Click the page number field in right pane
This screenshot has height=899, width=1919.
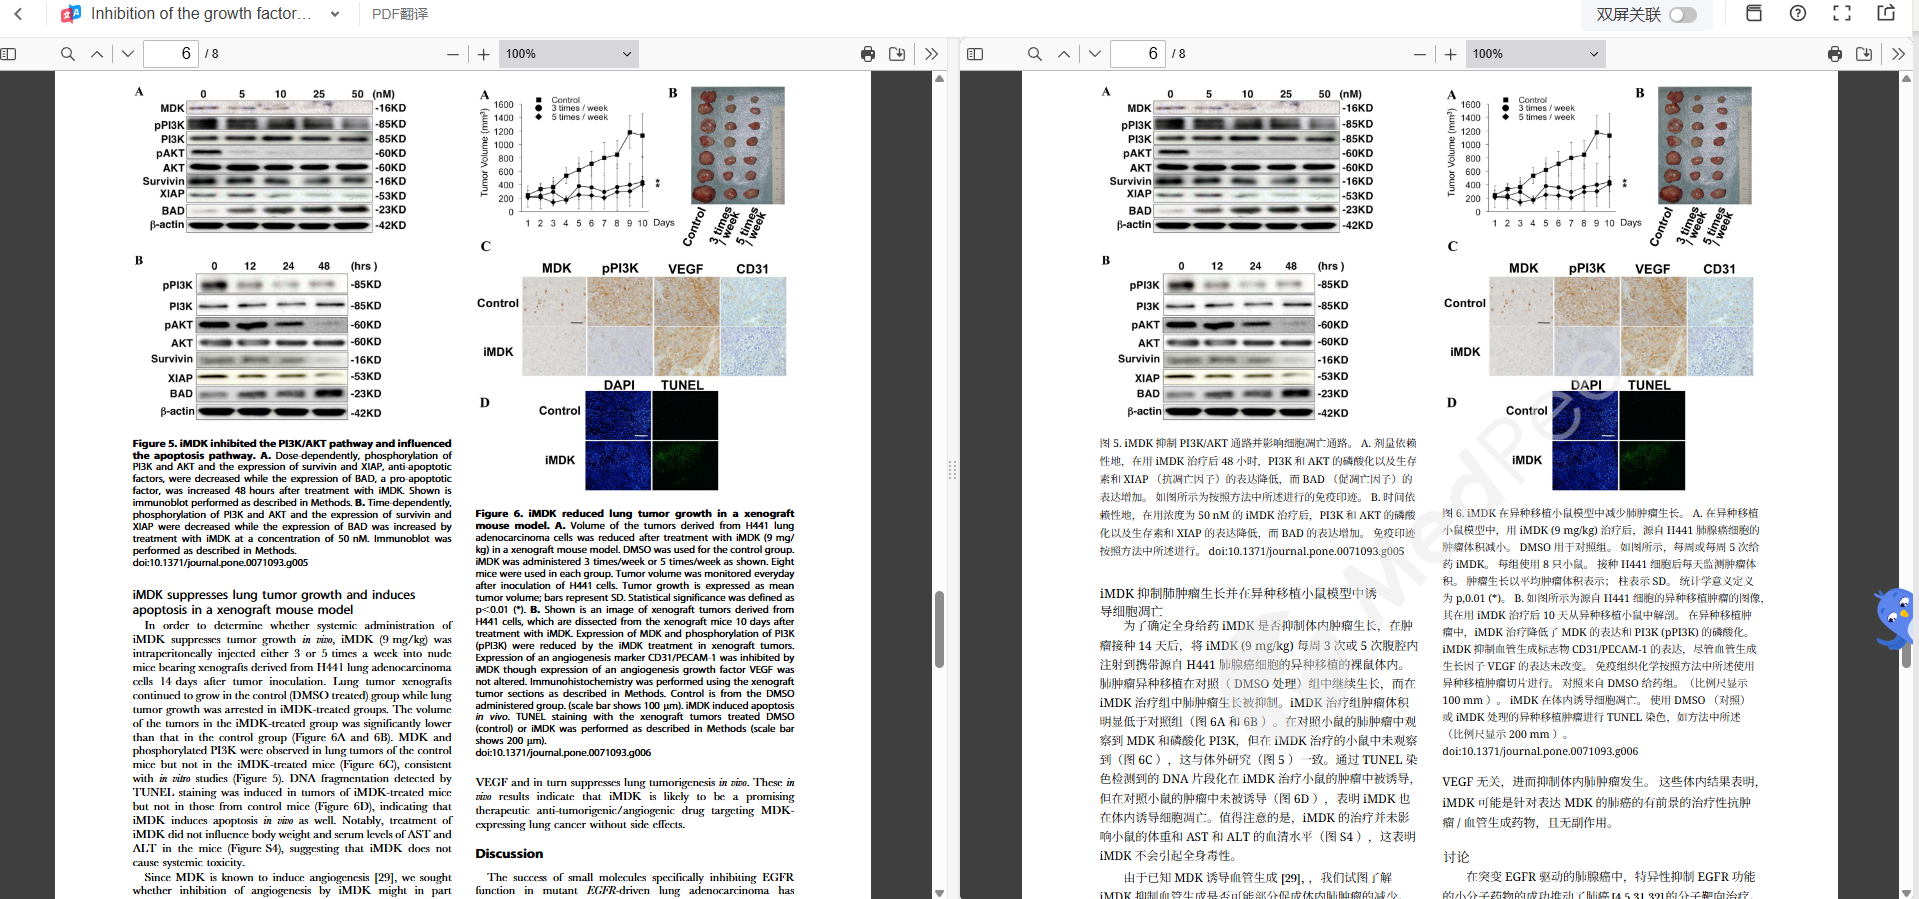click(x=1139, y=54)
